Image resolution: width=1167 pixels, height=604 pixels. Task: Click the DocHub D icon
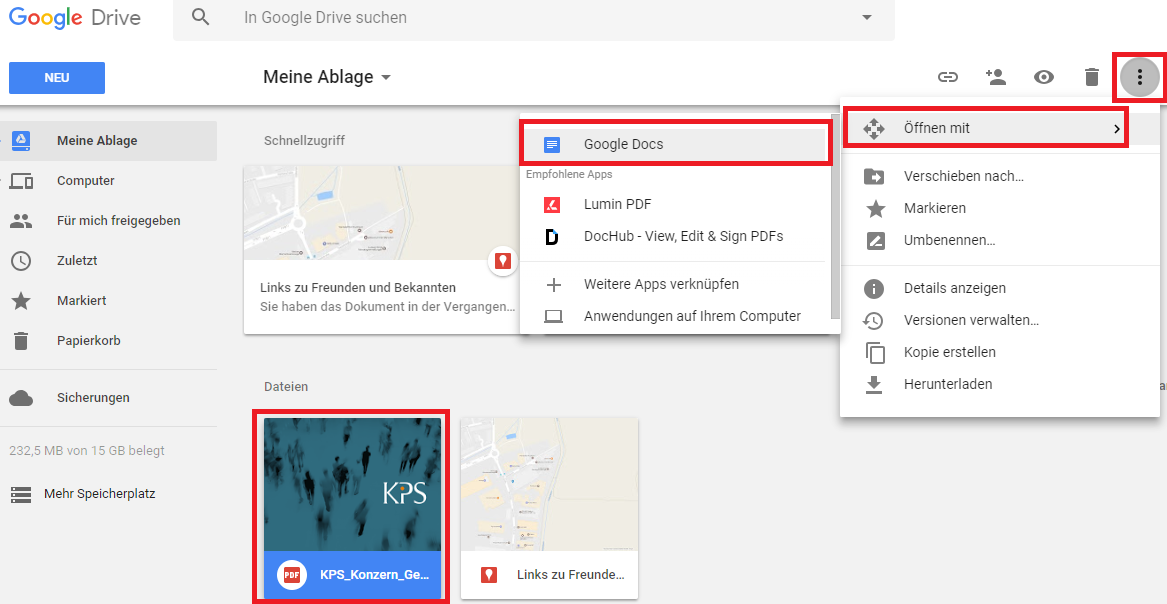(x=551, y=237)
